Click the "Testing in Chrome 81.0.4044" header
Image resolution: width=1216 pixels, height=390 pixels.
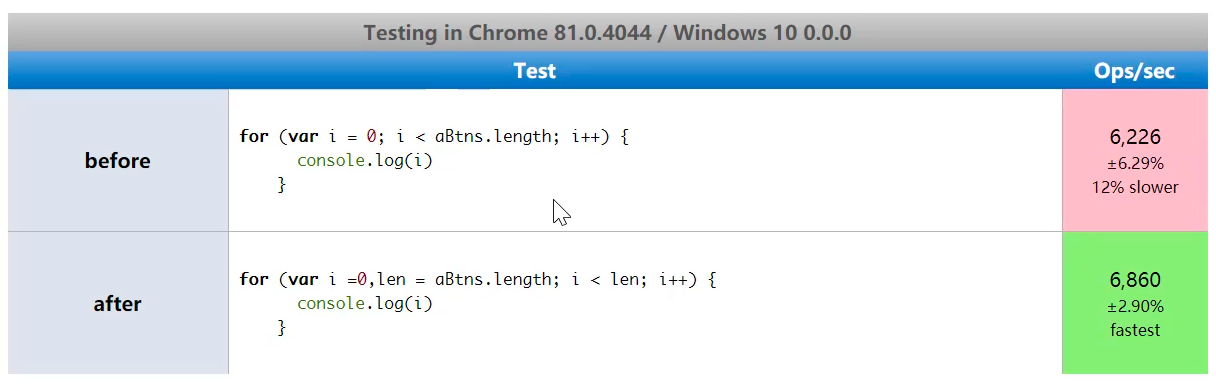point(607,32)
